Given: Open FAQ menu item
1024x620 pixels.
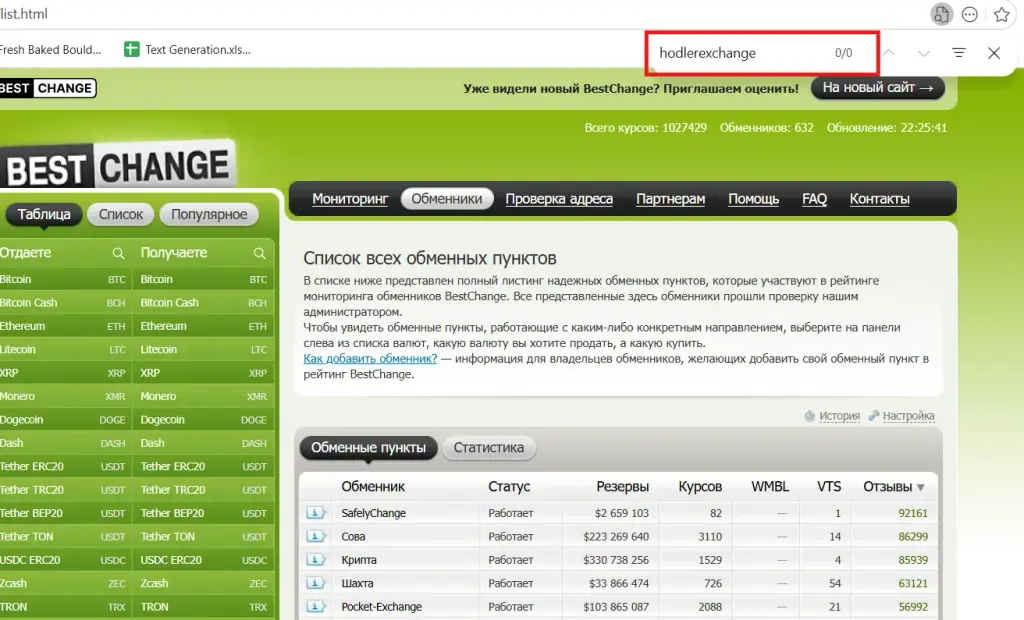Looking at the screenshot, I should [x=814, y=199].
